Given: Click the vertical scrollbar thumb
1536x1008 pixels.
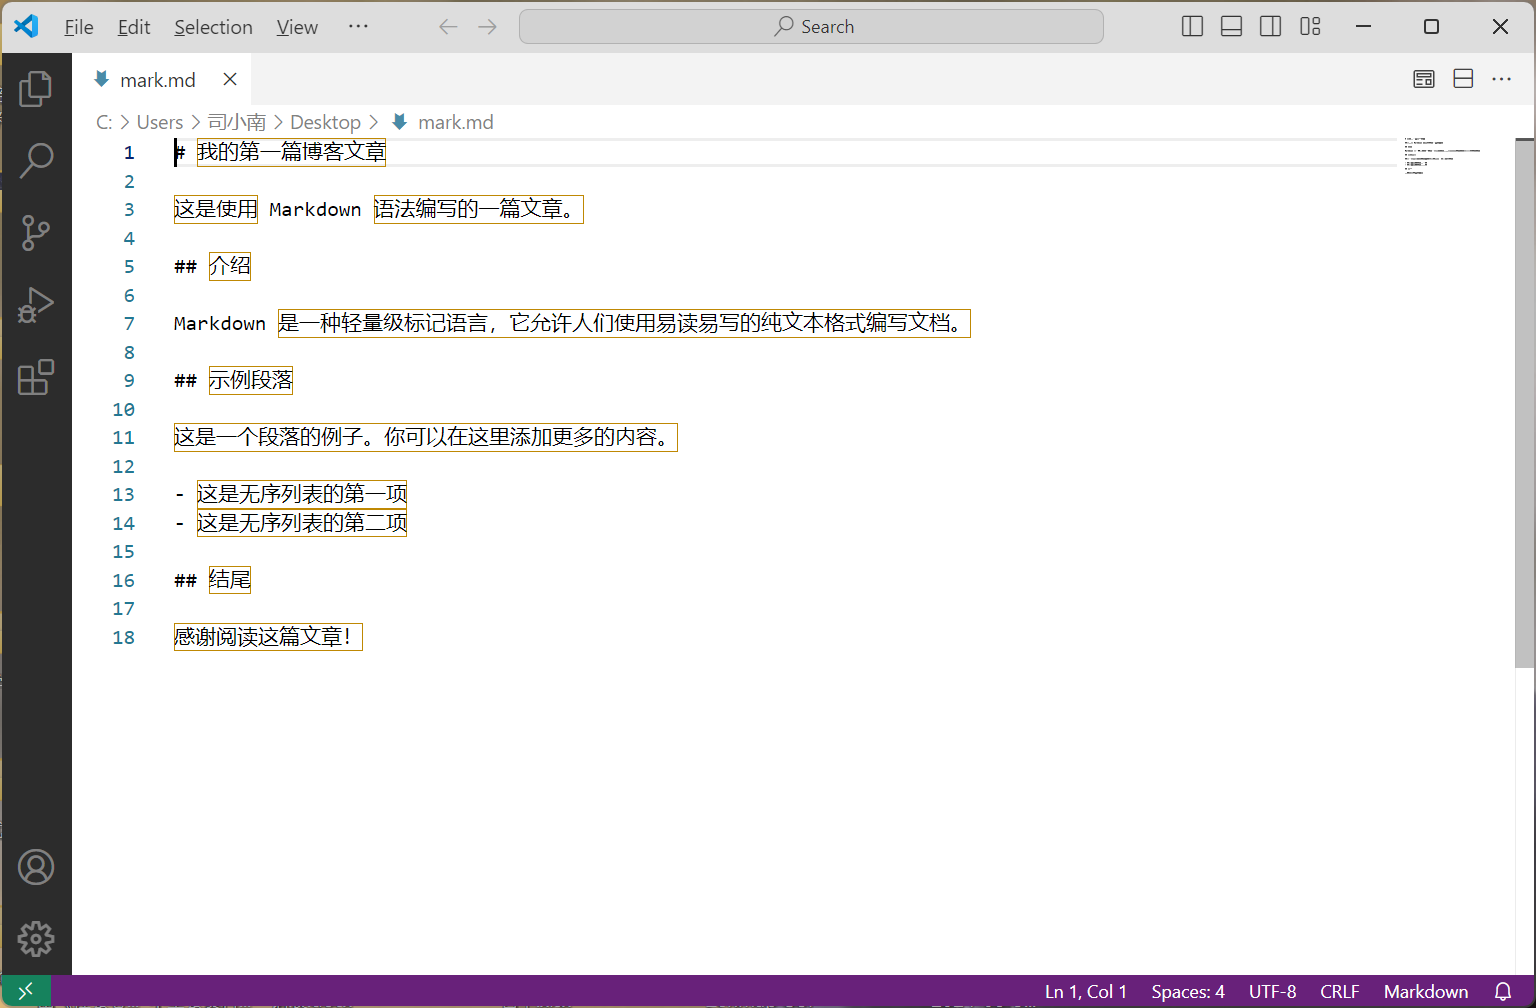Looking at the screenshot, I should tap(1524, 403).
